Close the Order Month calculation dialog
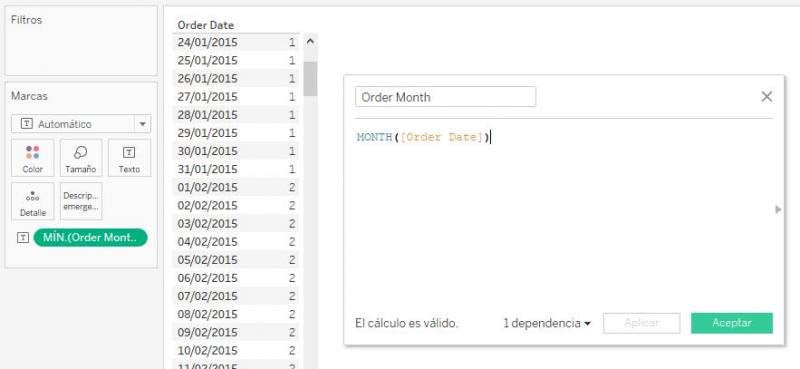Screen dimensions: 800x369 tap(766, 96)
